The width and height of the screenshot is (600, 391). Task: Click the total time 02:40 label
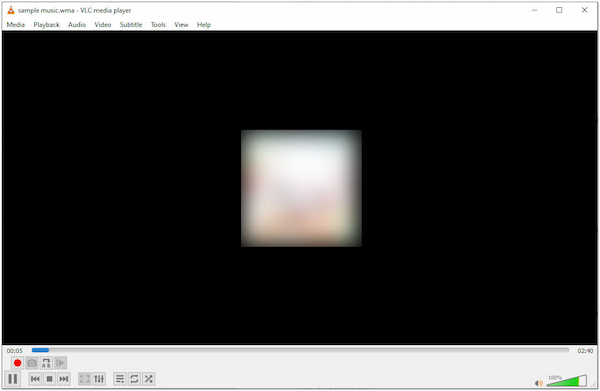(x=585, y=350)
